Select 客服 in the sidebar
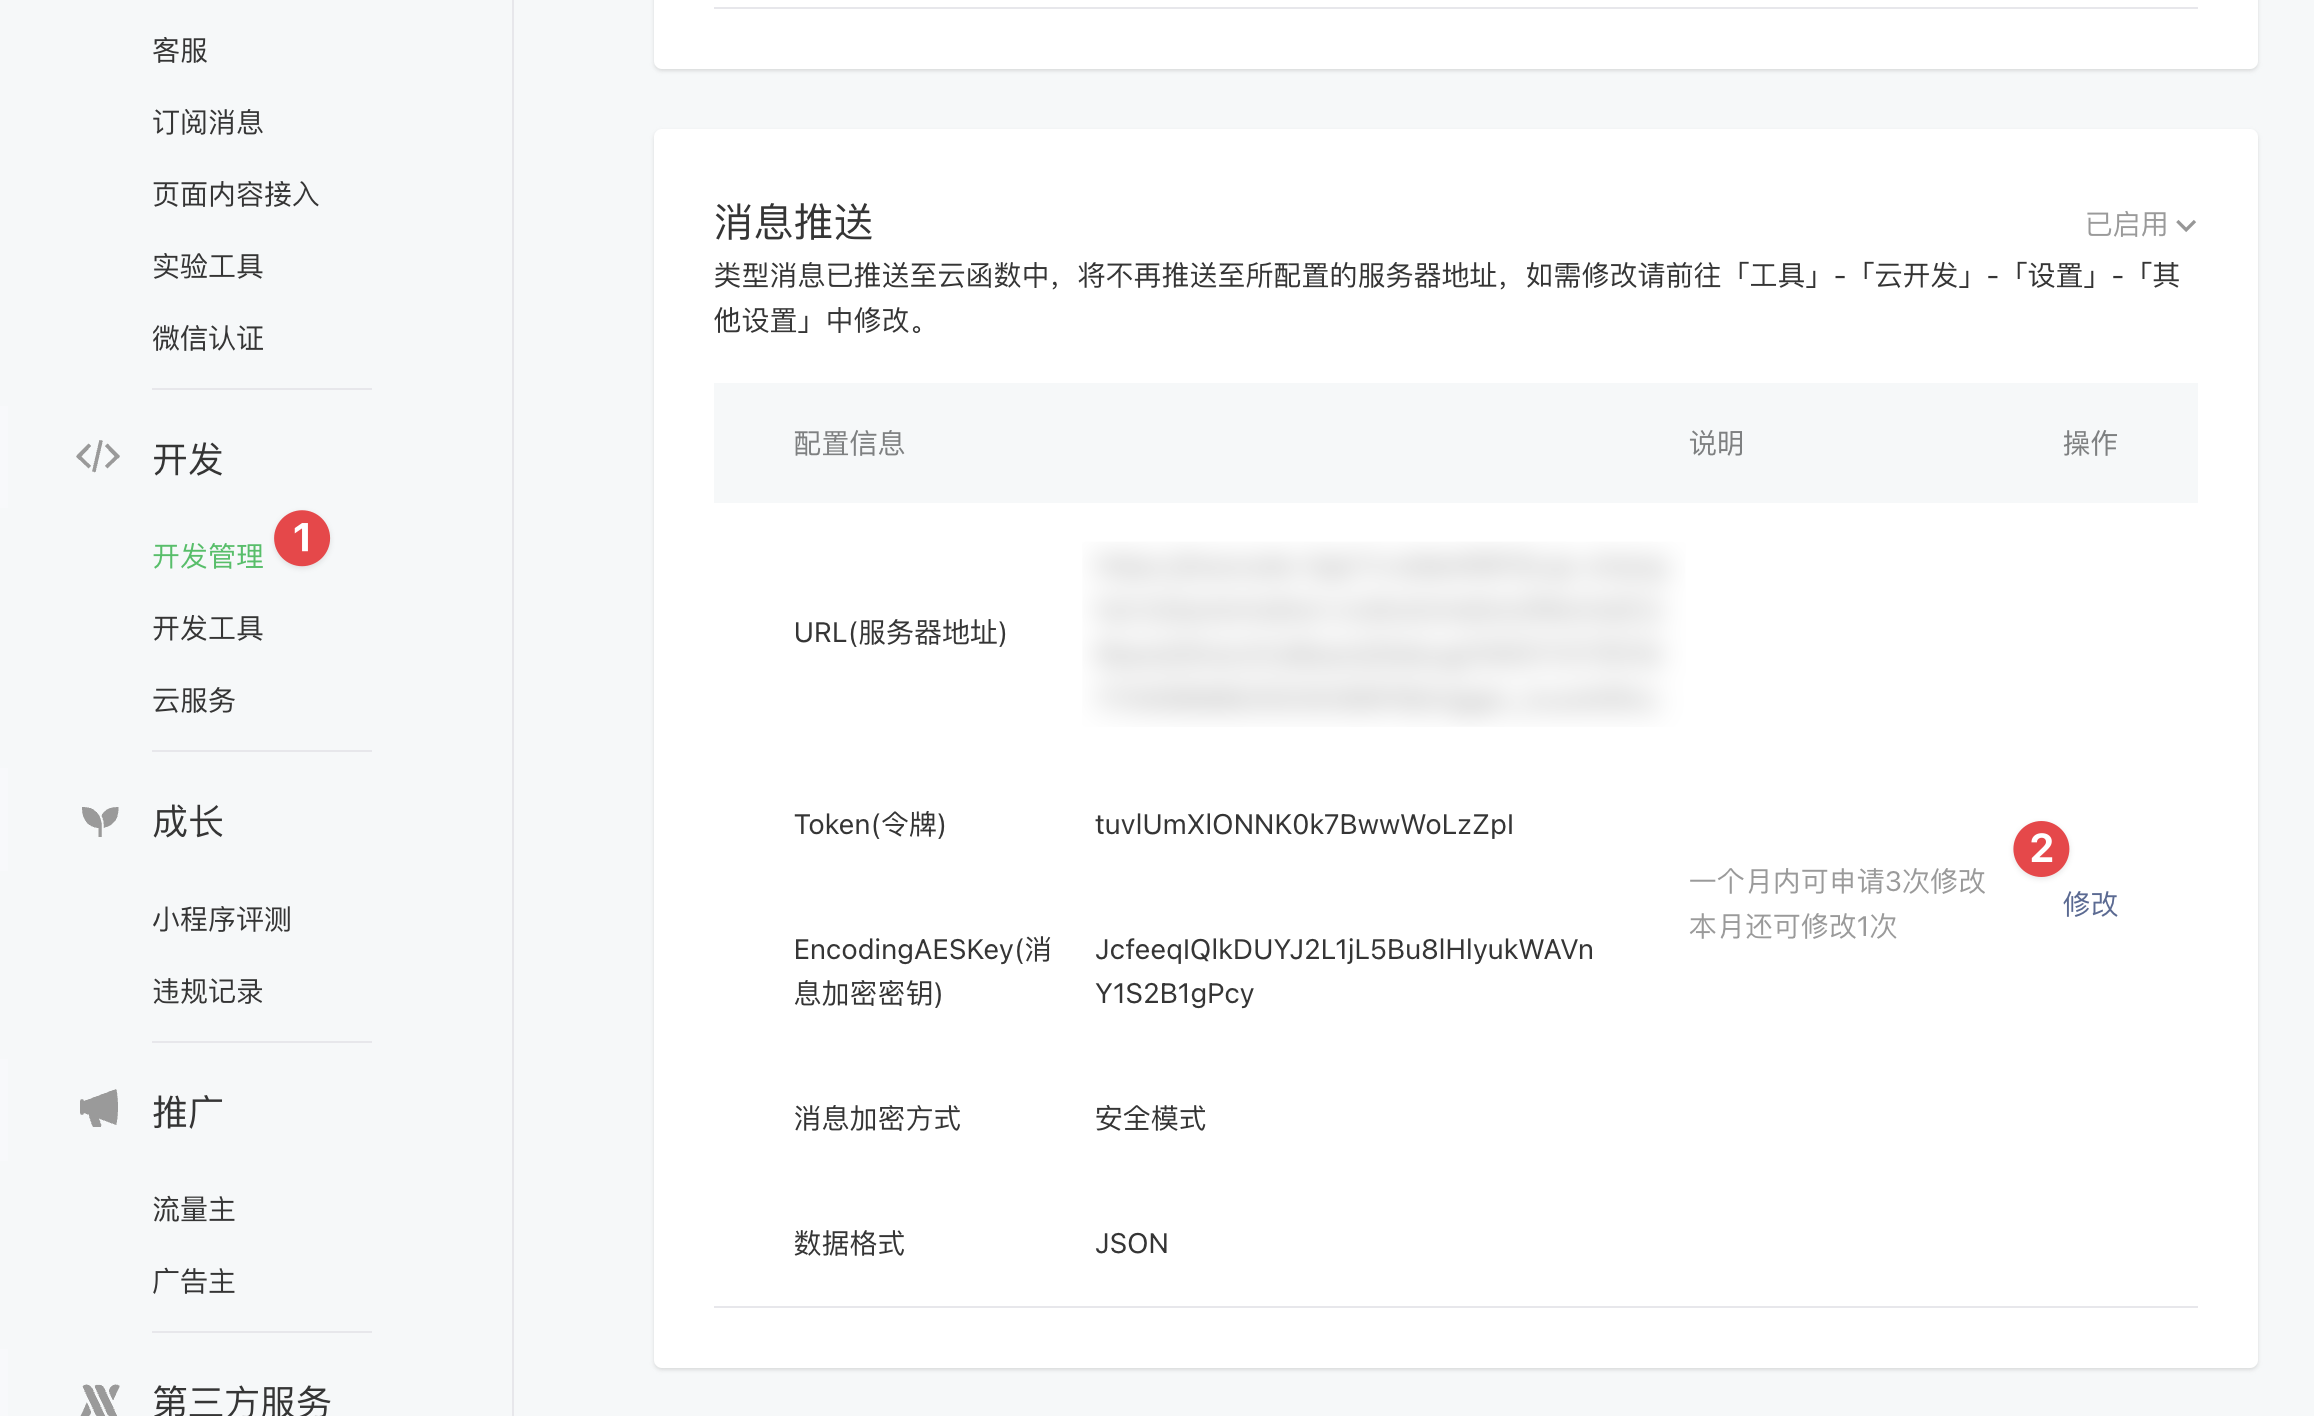The height and width of the screenshot is (1416, 2314). (x=180, y=50)
